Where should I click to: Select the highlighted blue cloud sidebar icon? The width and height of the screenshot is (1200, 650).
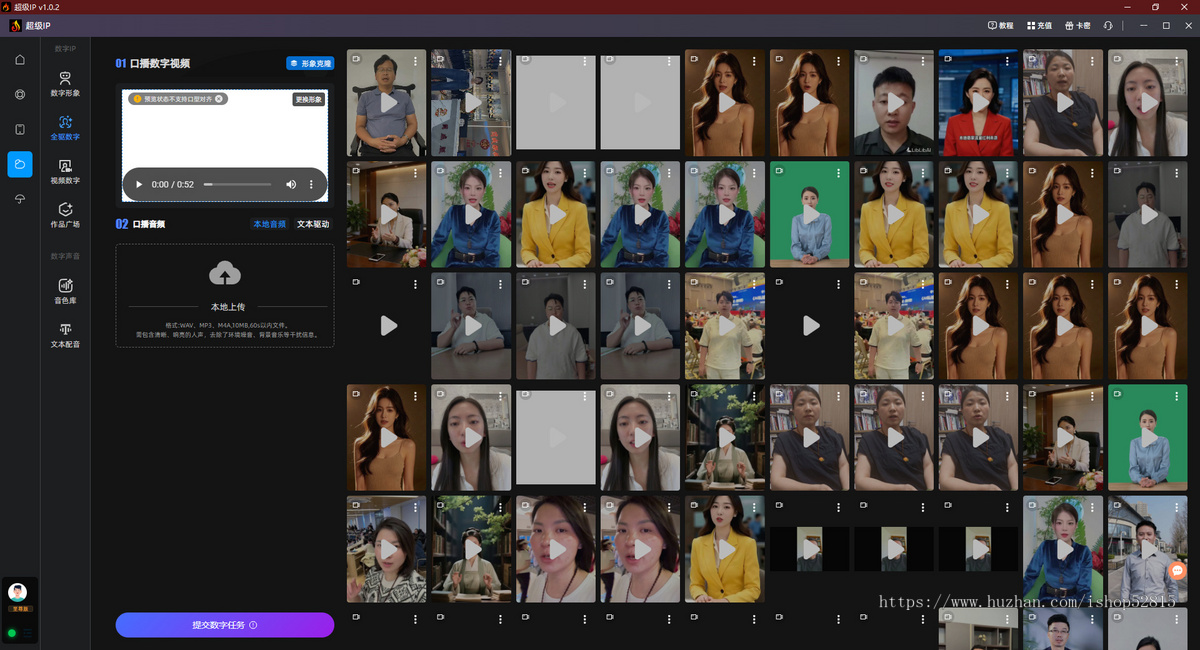point(20,164)
